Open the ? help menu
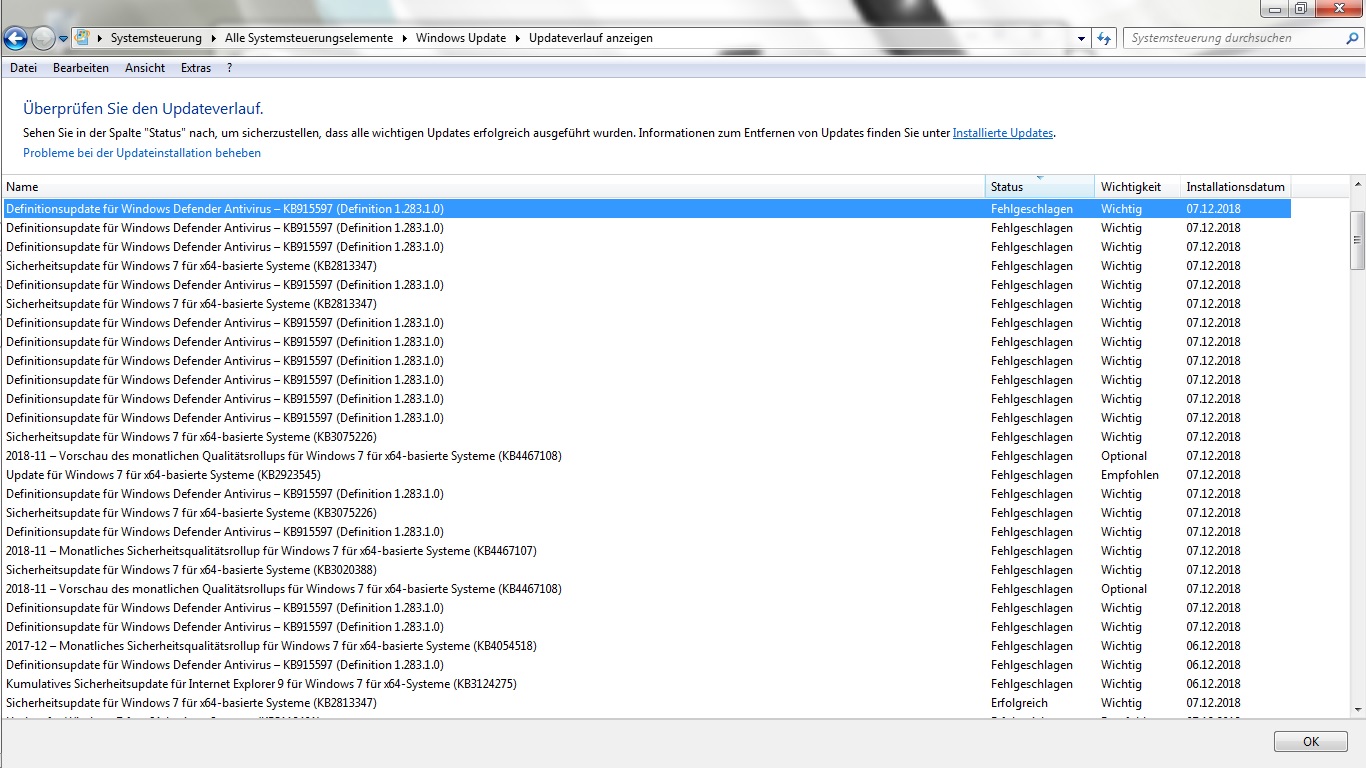The width and height of the screenshot is (1366, 768). pos(229,68)
